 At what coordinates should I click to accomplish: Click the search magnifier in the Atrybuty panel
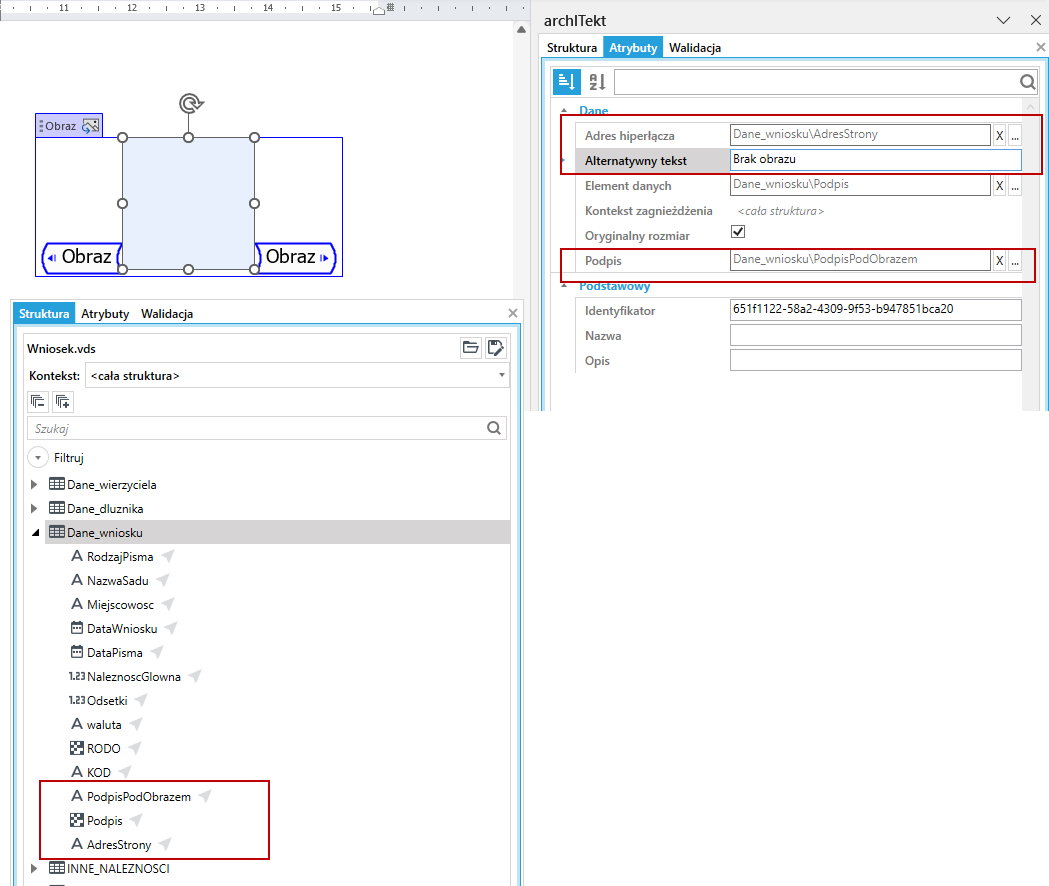[1028, 82]
